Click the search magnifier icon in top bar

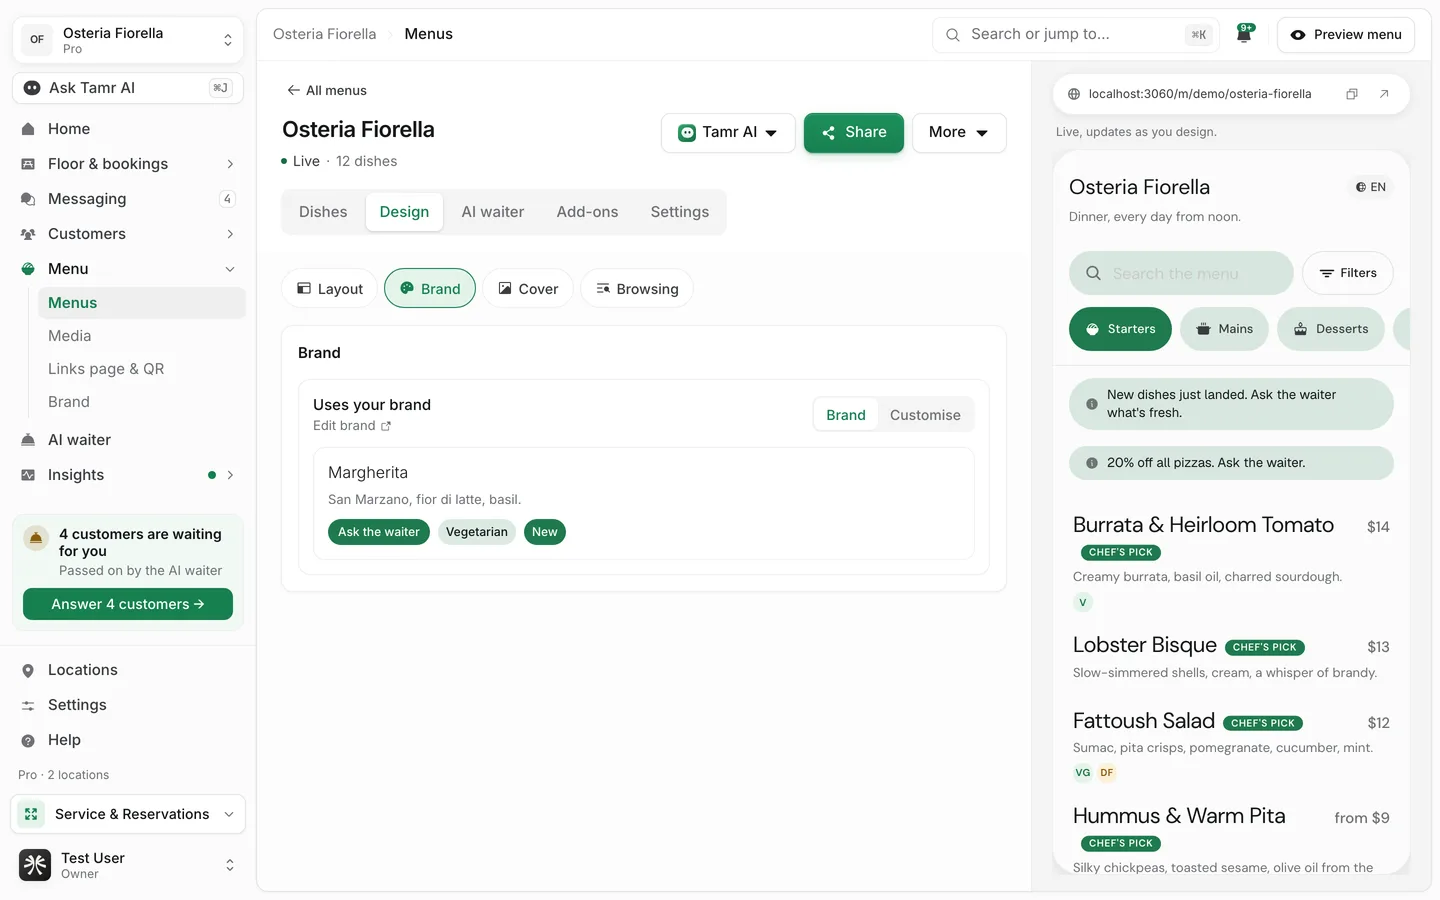point(953,34)
